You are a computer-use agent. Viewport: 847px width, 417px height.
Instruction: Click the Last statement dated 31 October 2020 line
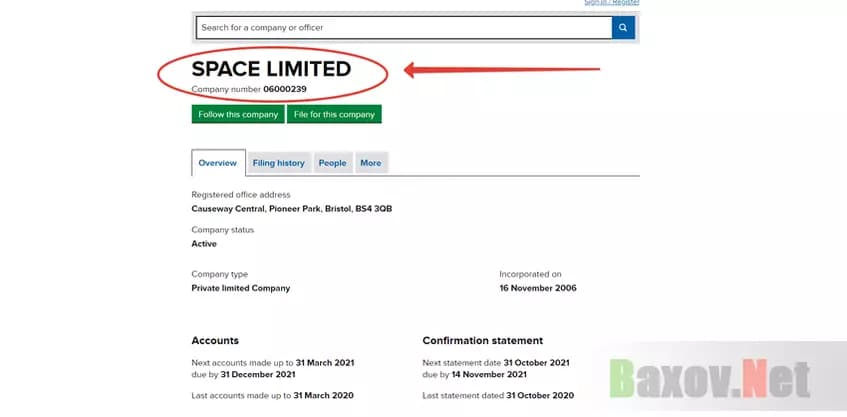point(498,395)
